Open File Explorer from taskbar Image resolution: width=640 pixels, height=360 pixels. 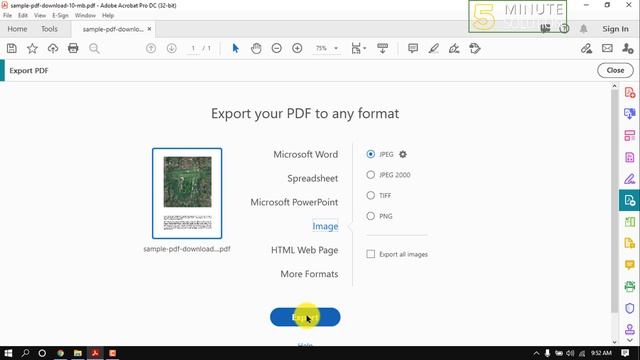pos(78,353)
